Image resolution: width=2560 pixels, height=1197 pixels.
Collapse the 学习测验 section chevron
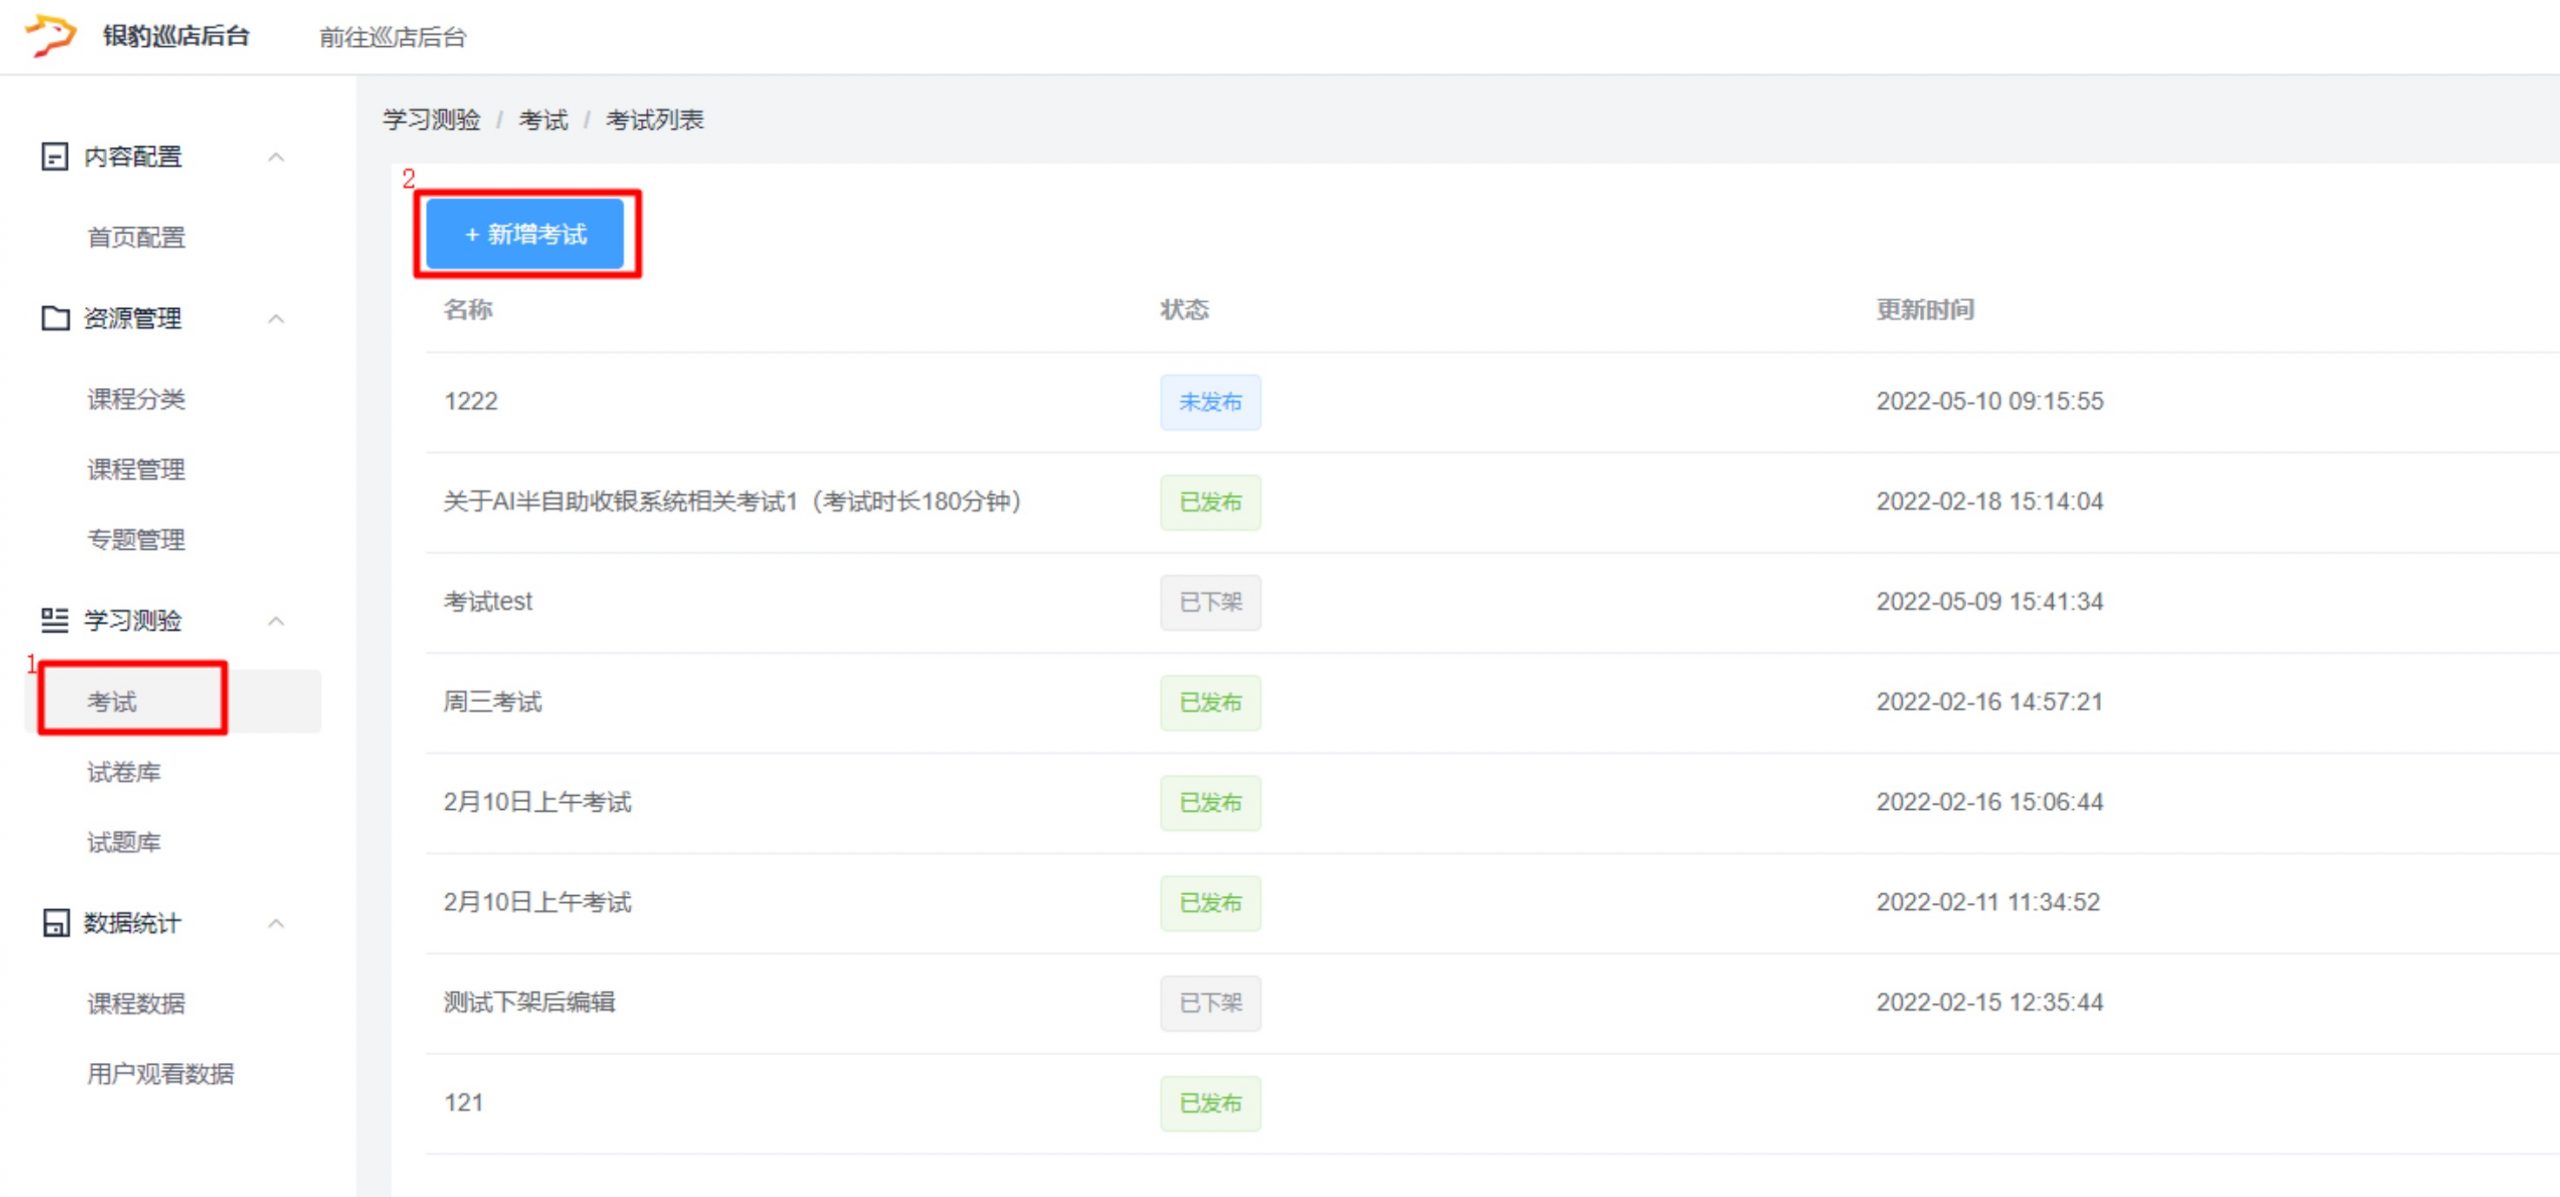coord(277,620)
